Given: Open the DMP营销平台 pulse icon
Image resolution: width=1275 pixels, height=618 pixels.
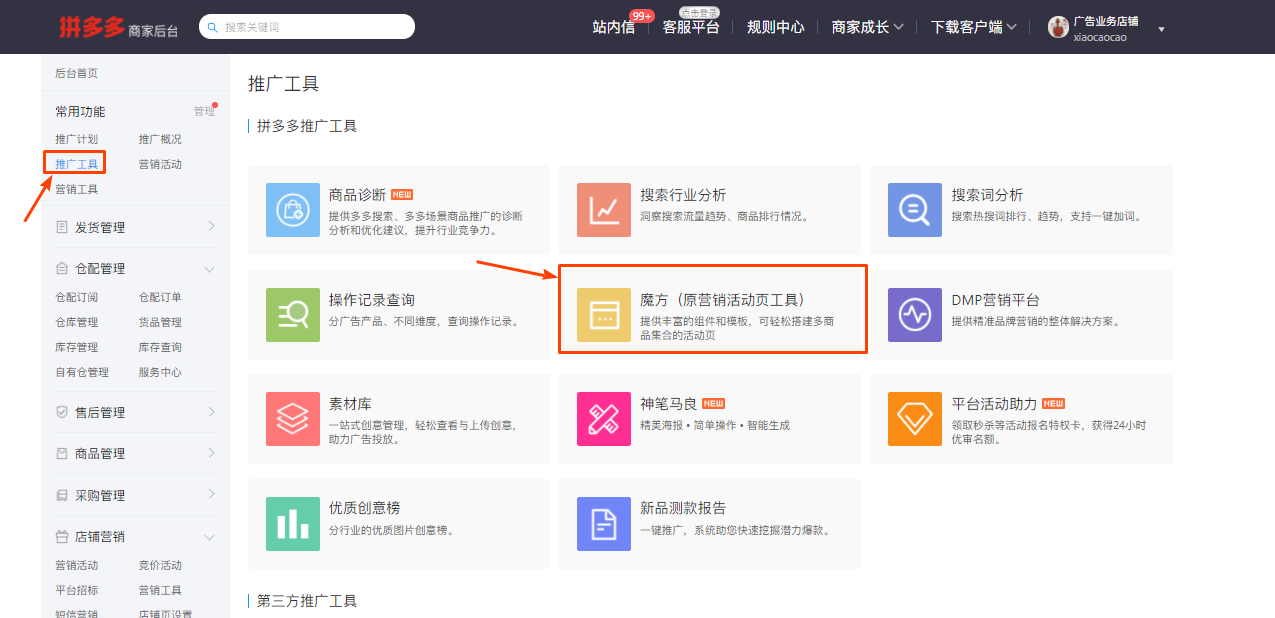Looking at the screenshot, I should click(x=915, y=315).
